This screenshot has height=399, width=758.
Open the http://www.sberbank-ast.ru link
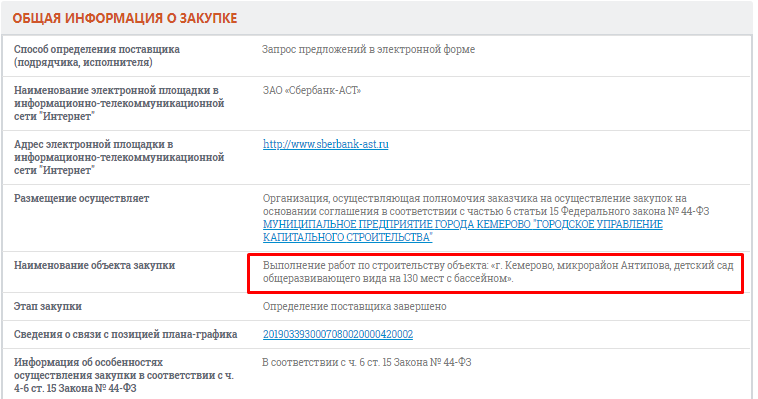coord(325,144)
